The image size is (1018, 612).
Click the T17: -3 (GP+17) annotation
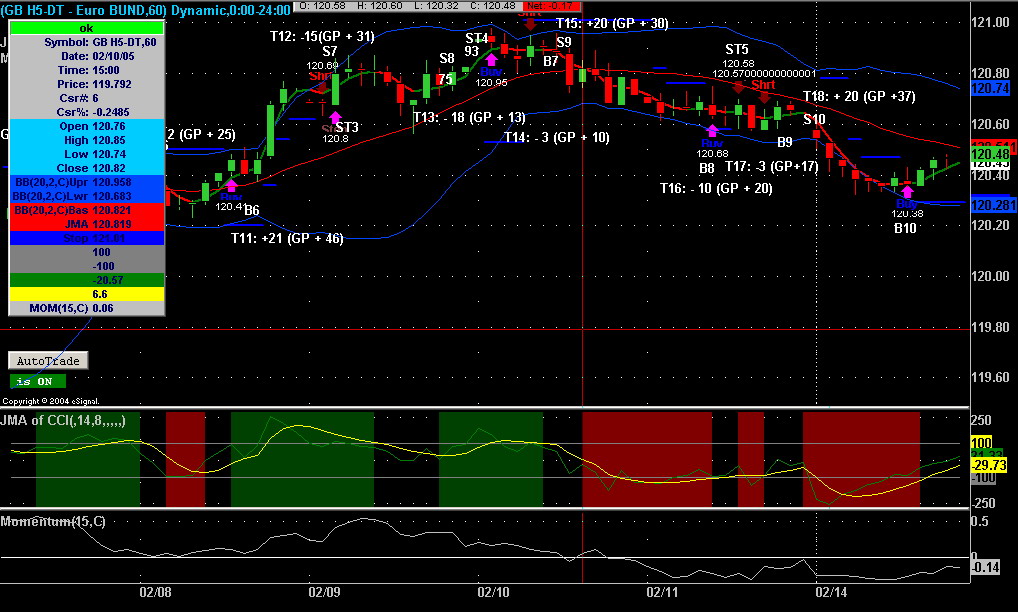pyautogui.click(x=771, y=166)
